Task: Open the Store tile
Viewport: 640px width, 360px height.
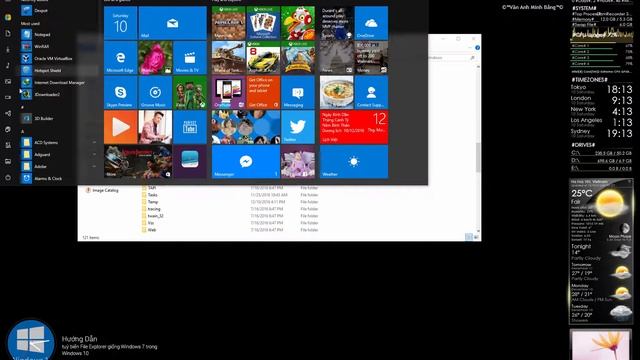Action: (138, 162)
